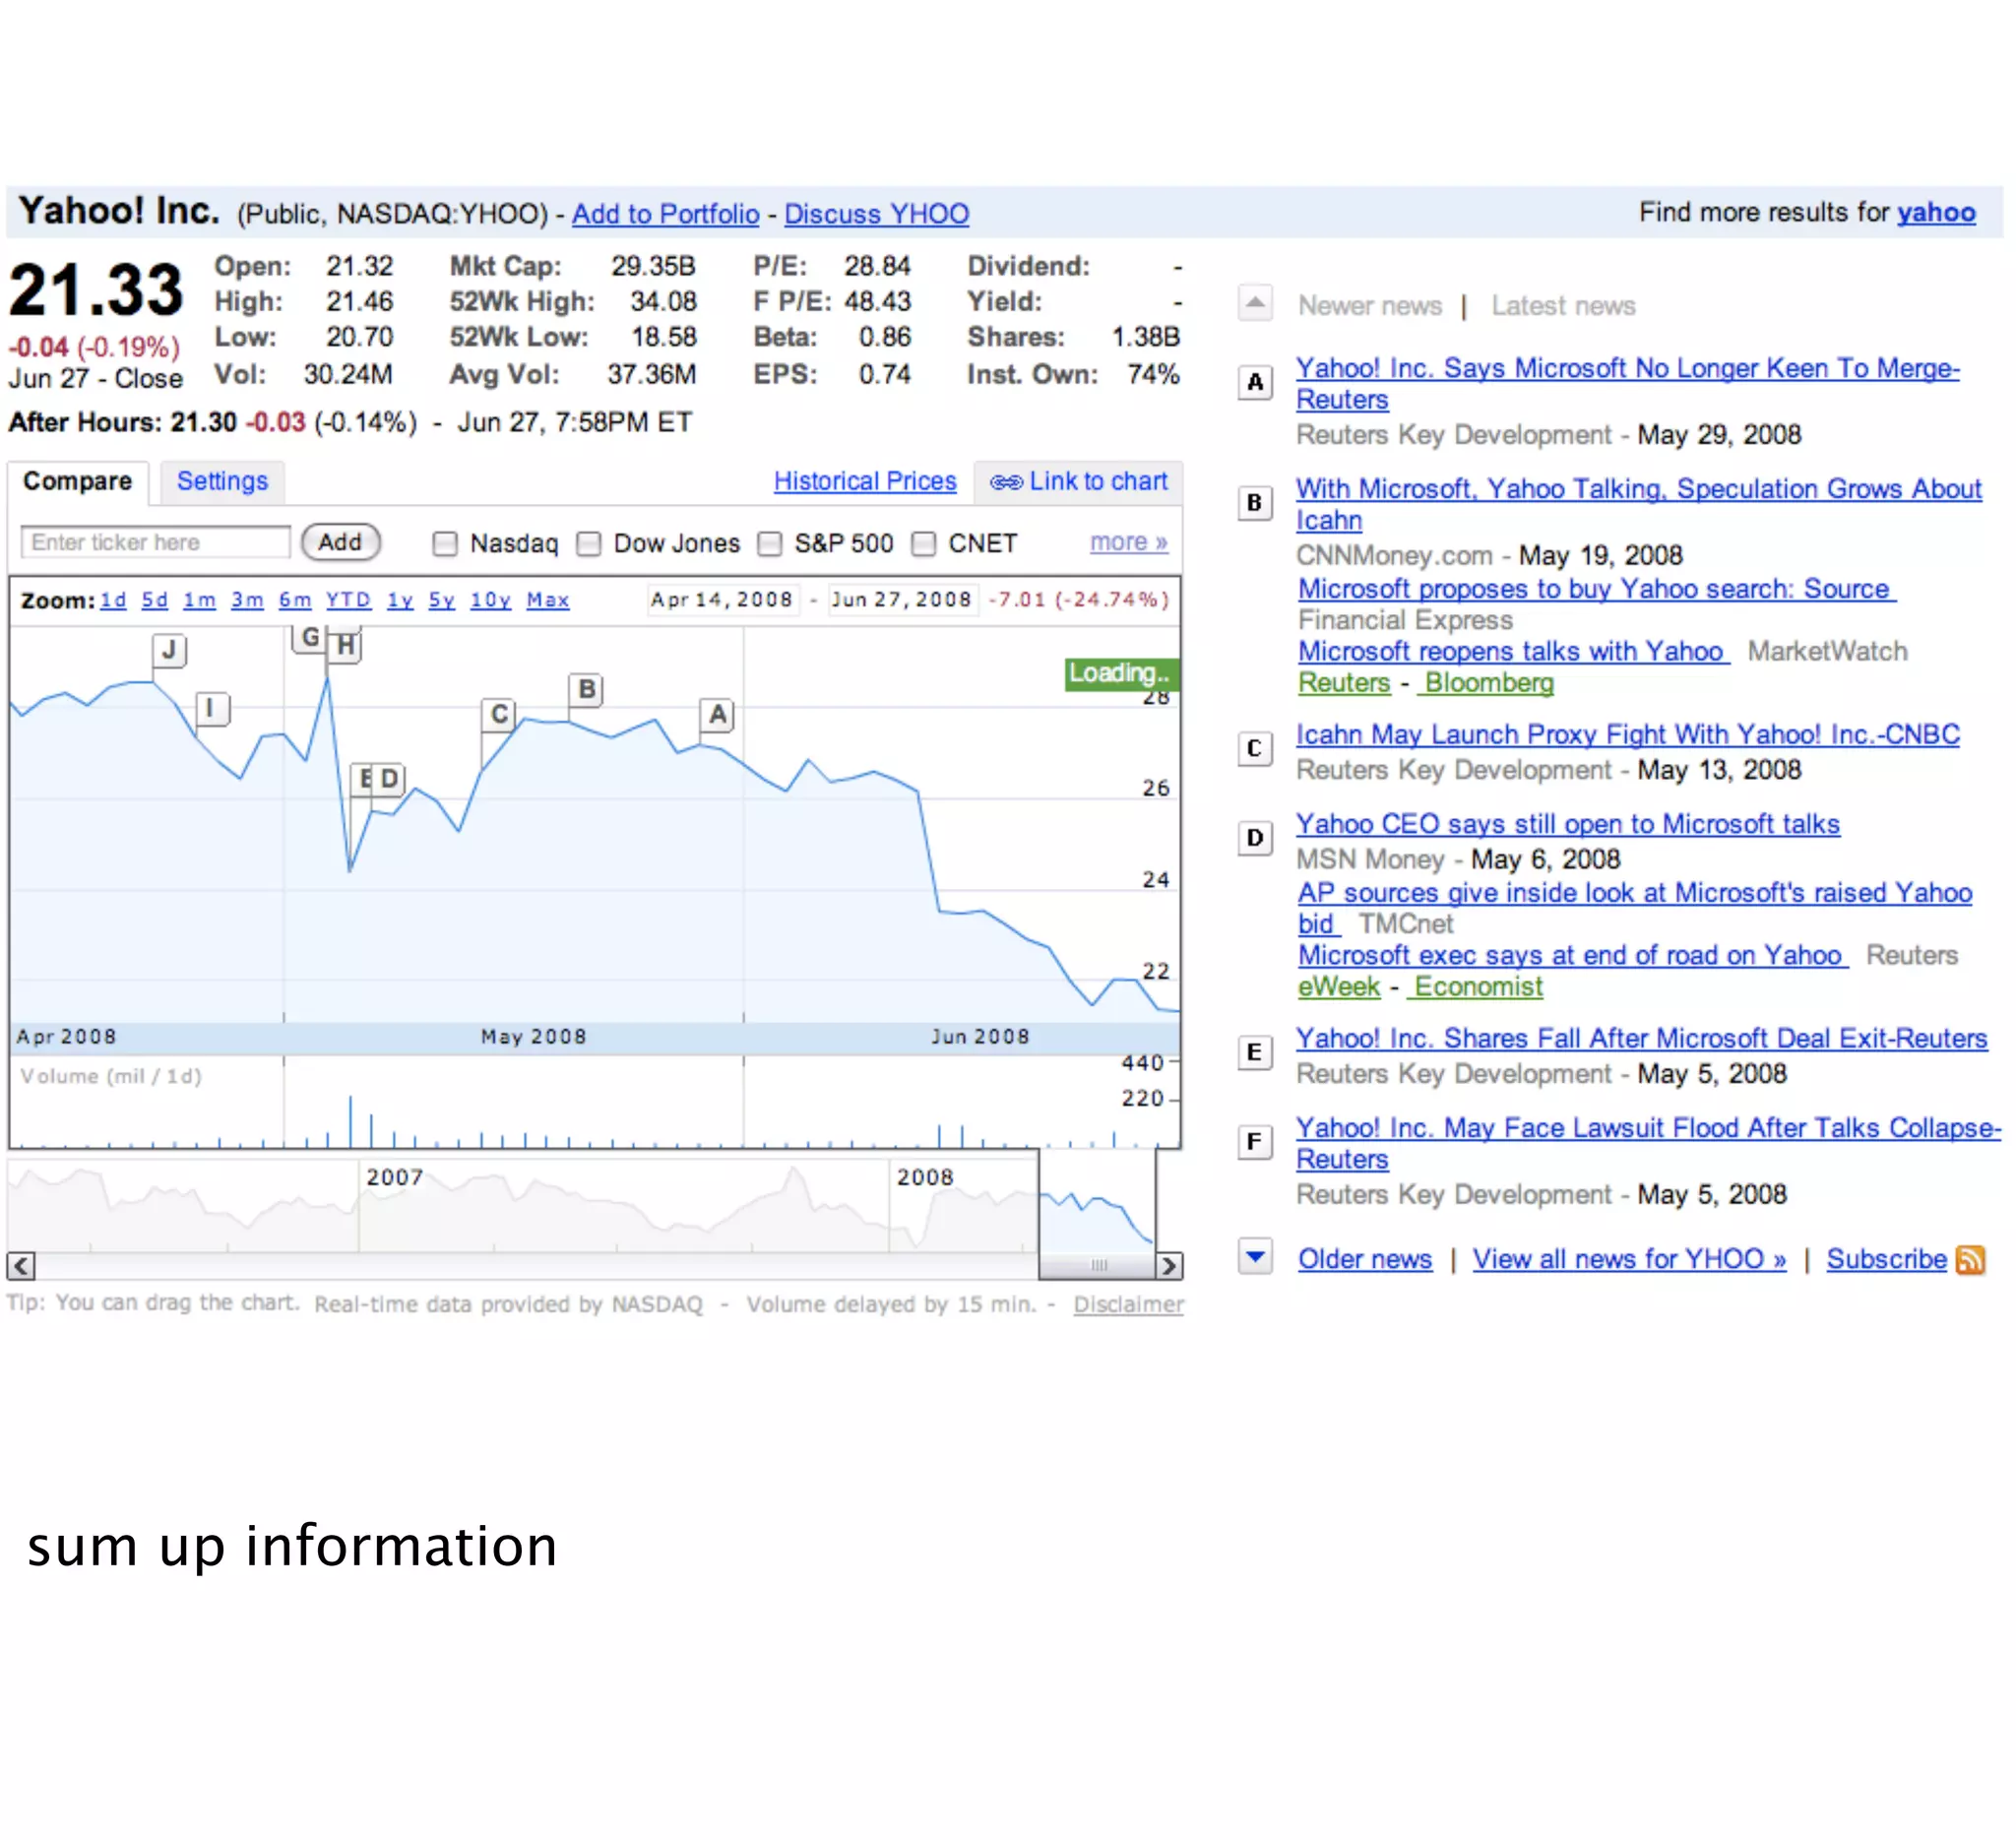Viewport: 2016px width, 1840px height.
Task: Click the down arrow for older news
Action: coord(1254,1255)
